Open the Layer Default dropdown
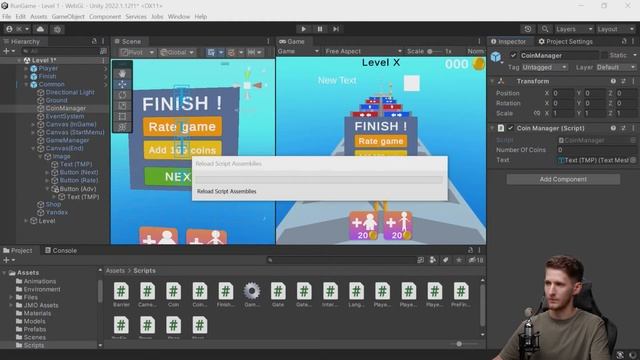This screenshot has width=640, height=360. click(616, 67)
